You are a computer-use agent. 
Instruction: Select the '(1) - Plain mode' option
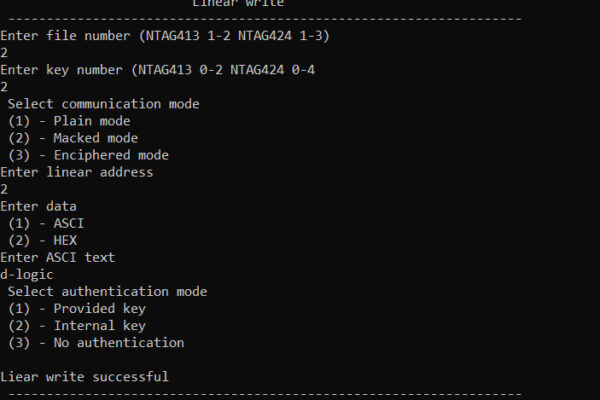tap(69, 121)
